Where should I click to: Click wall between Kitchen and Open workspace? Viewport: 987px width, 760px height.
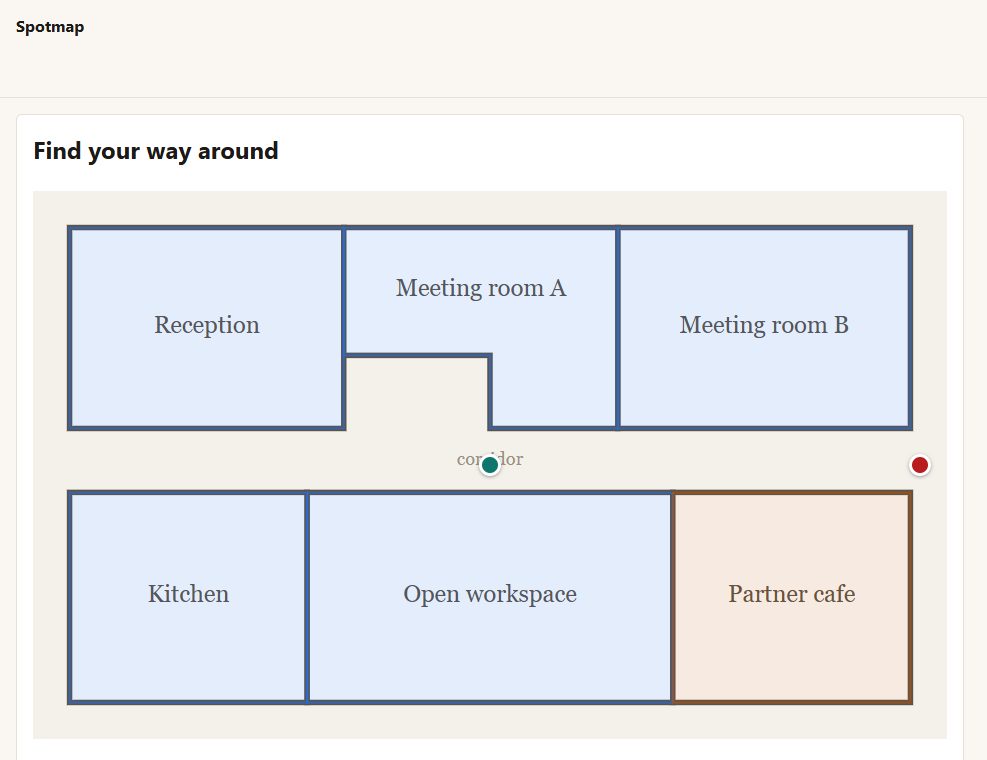[x=307, y=597]
